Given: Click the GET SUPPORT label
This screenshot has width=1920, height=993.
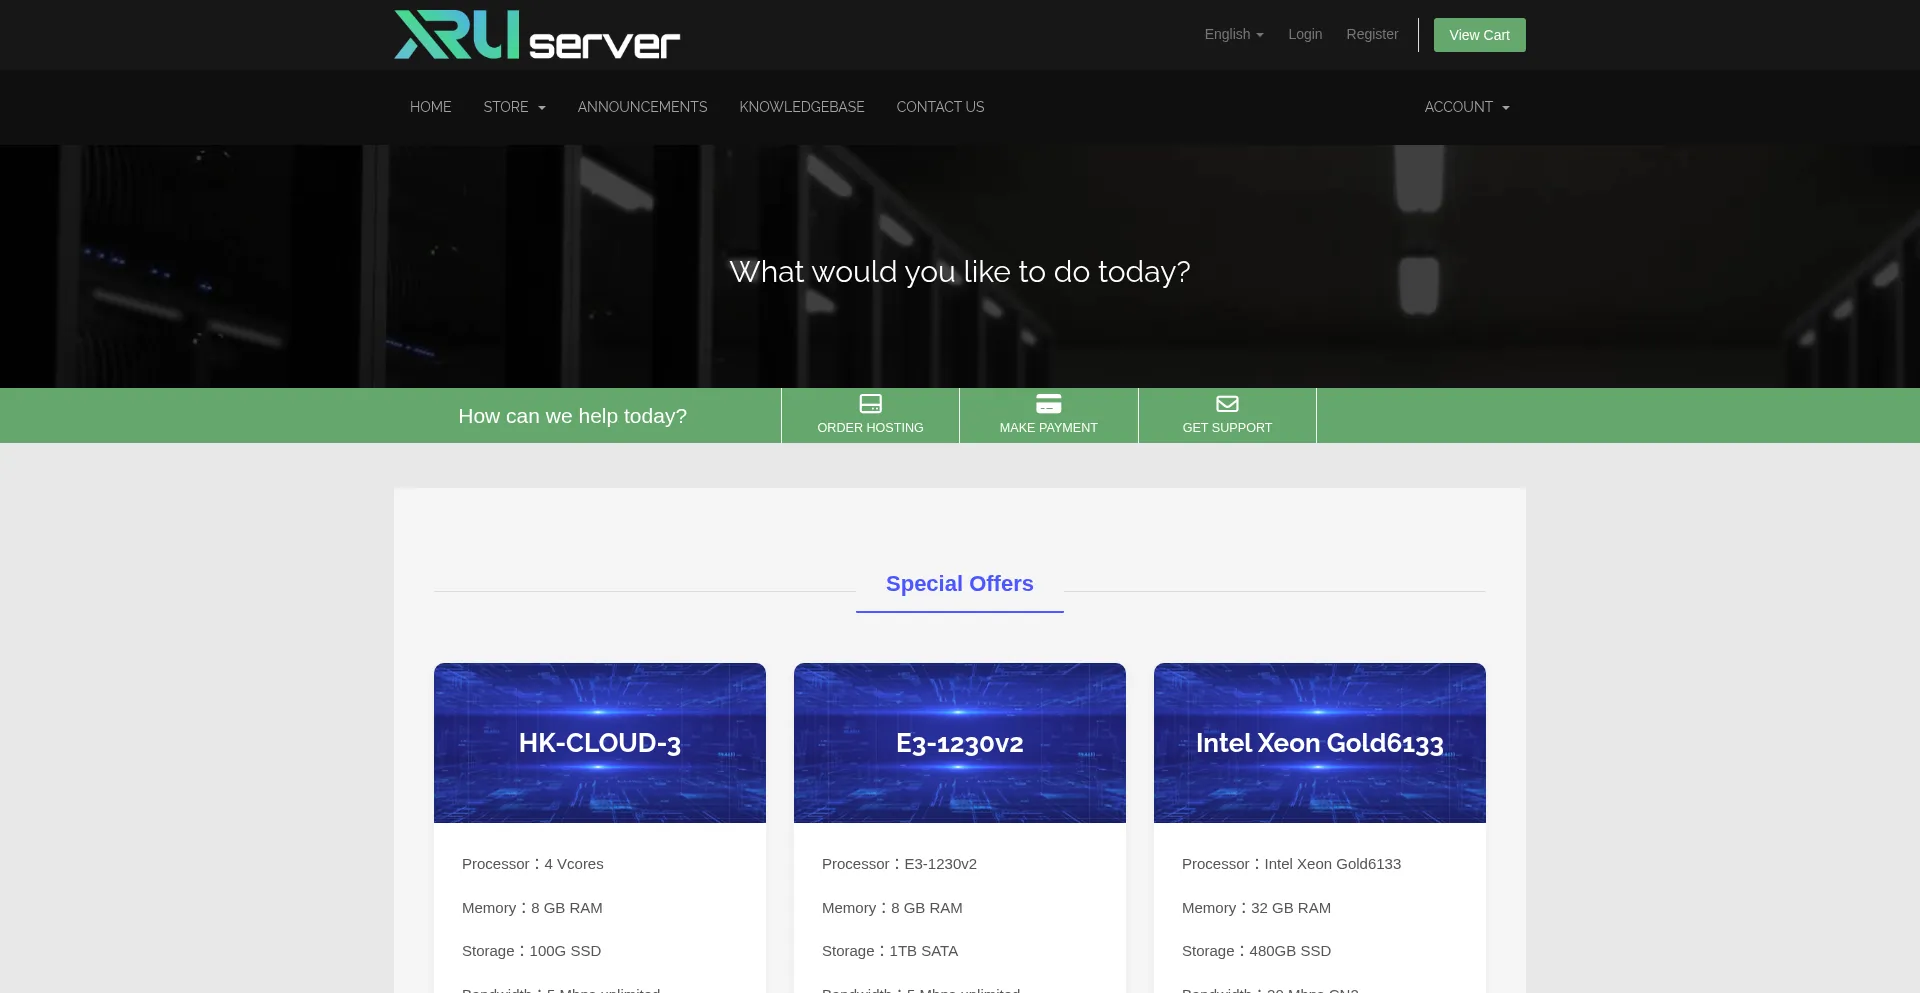Looking at the screenshot, I should tap(1227, 428).
